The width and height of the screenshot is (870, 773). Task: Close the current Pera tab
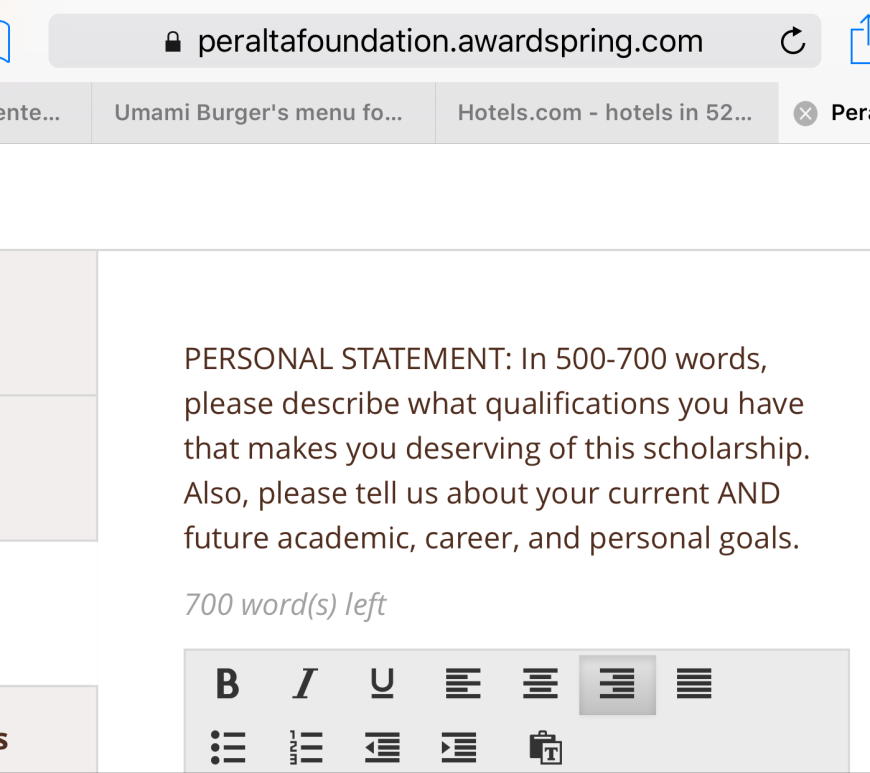click(805, 114)
